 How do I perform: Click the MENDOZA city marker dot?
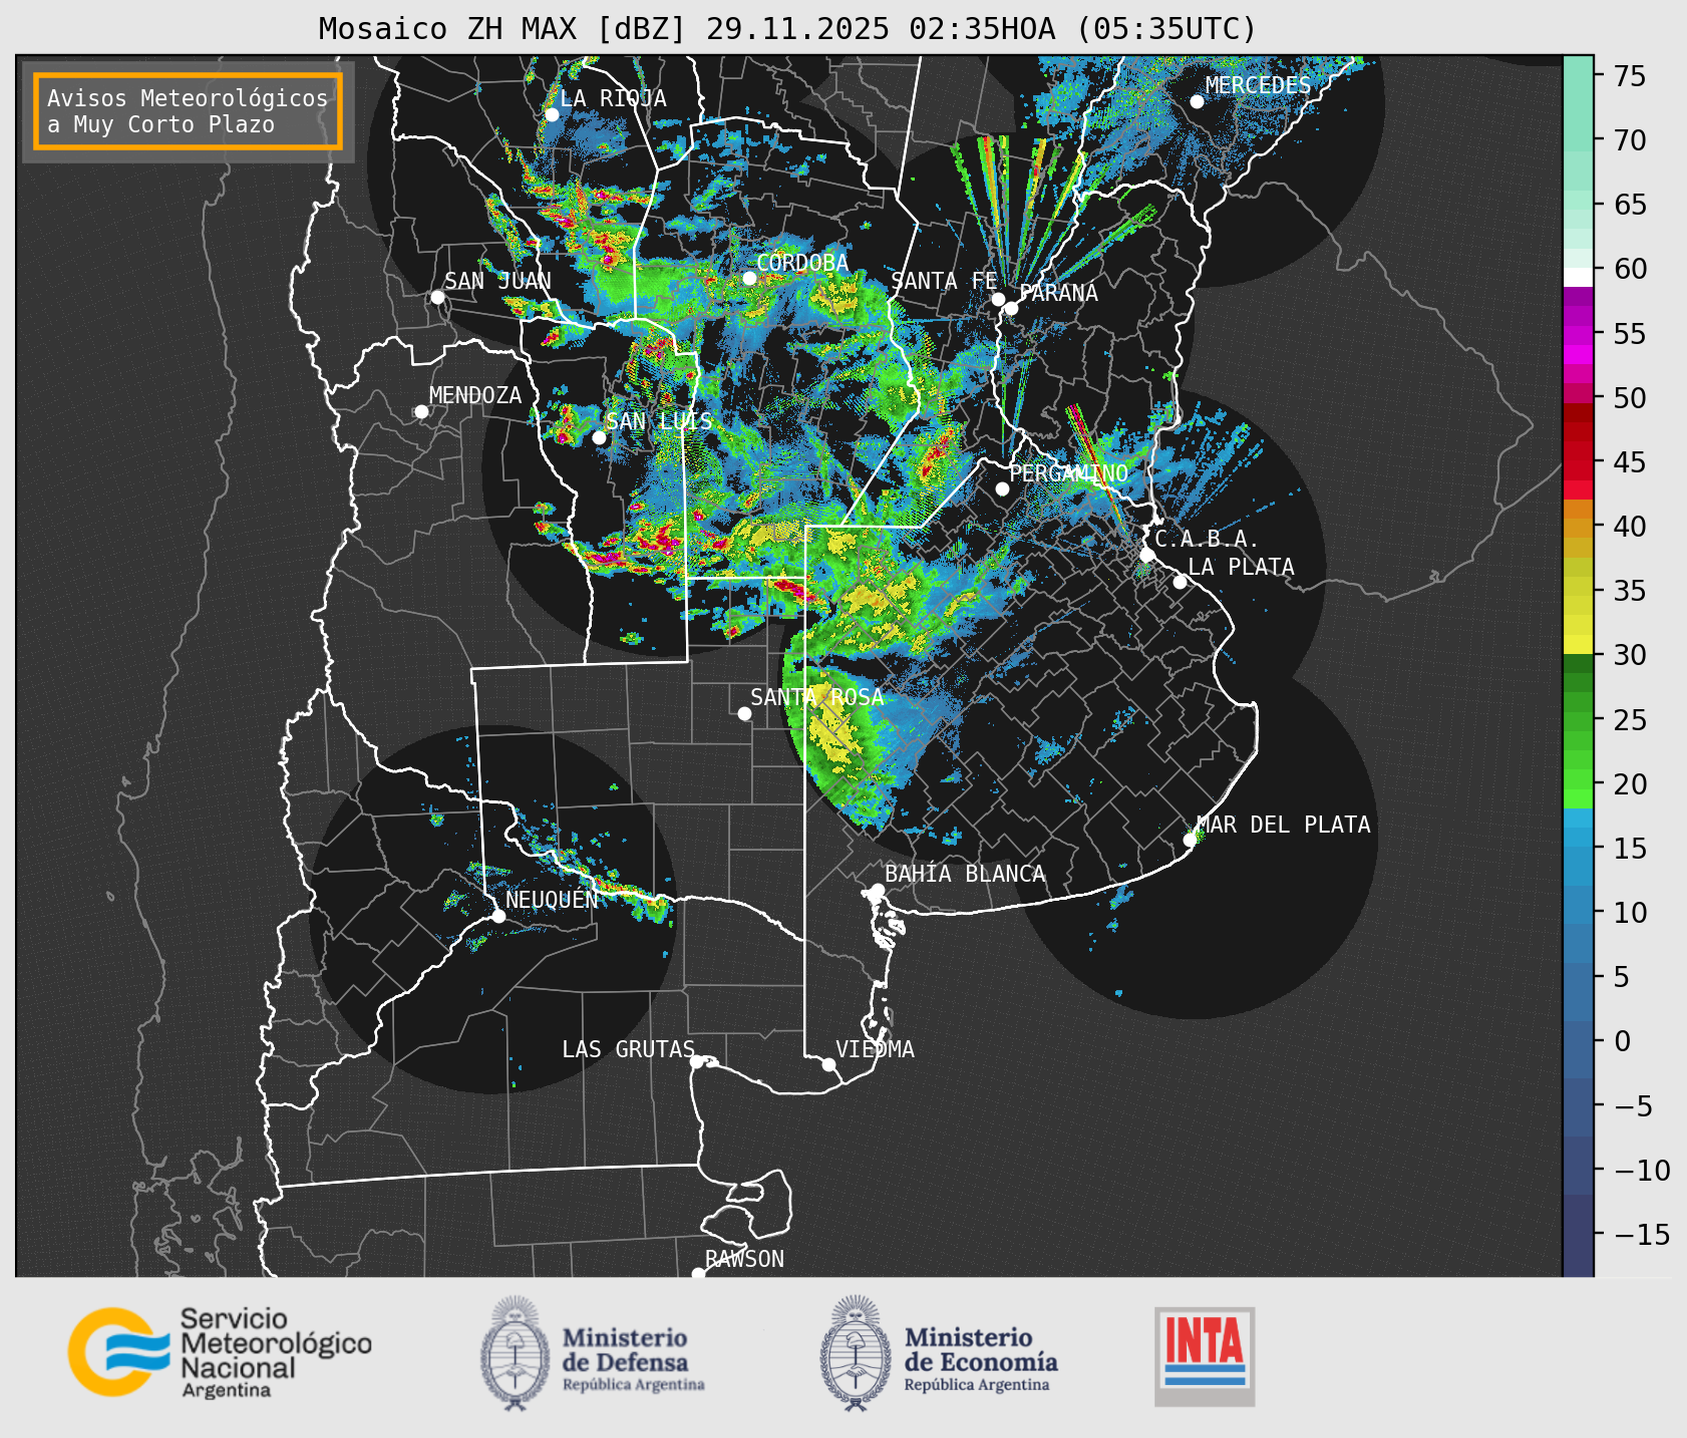coord(422,412)
